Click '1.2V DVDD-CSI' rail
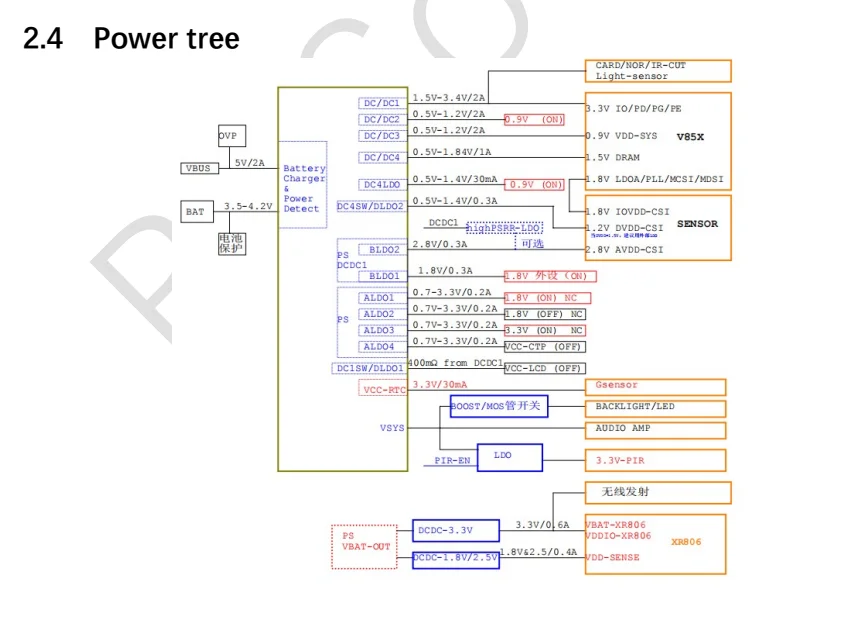This screenshot has height=638, width=859. tap(625, 228)
